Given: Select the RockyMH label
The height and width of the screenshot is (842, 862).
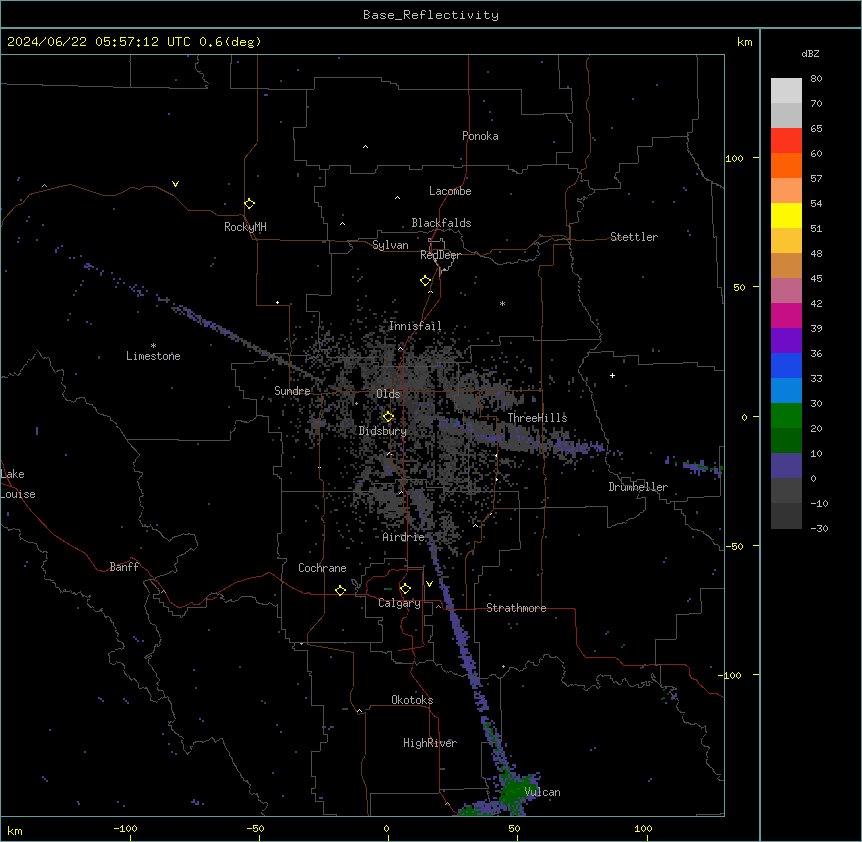Looking at the screenshot, I should tap(245, 227).
